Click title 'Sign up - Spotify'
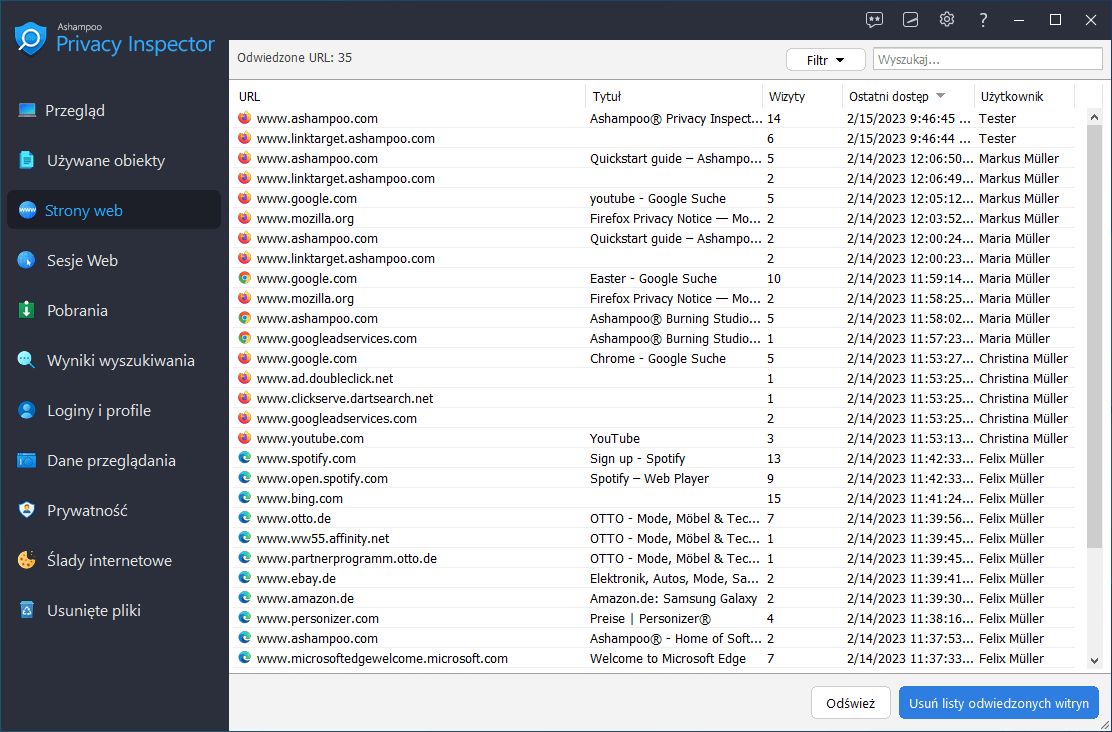Screen dimensions: 1112x732 click(x=638, y=458)
